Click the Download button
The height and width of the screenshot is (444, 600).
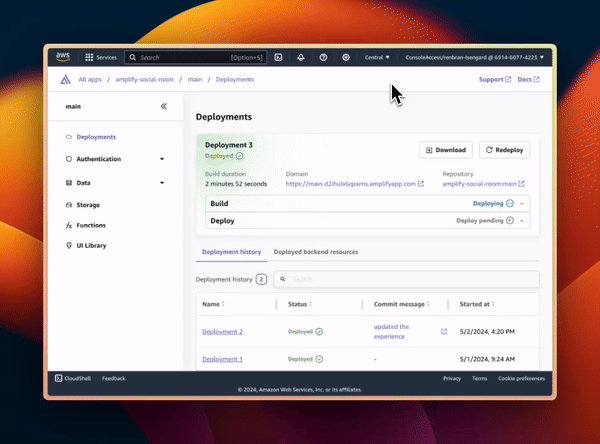pos(446,150)
